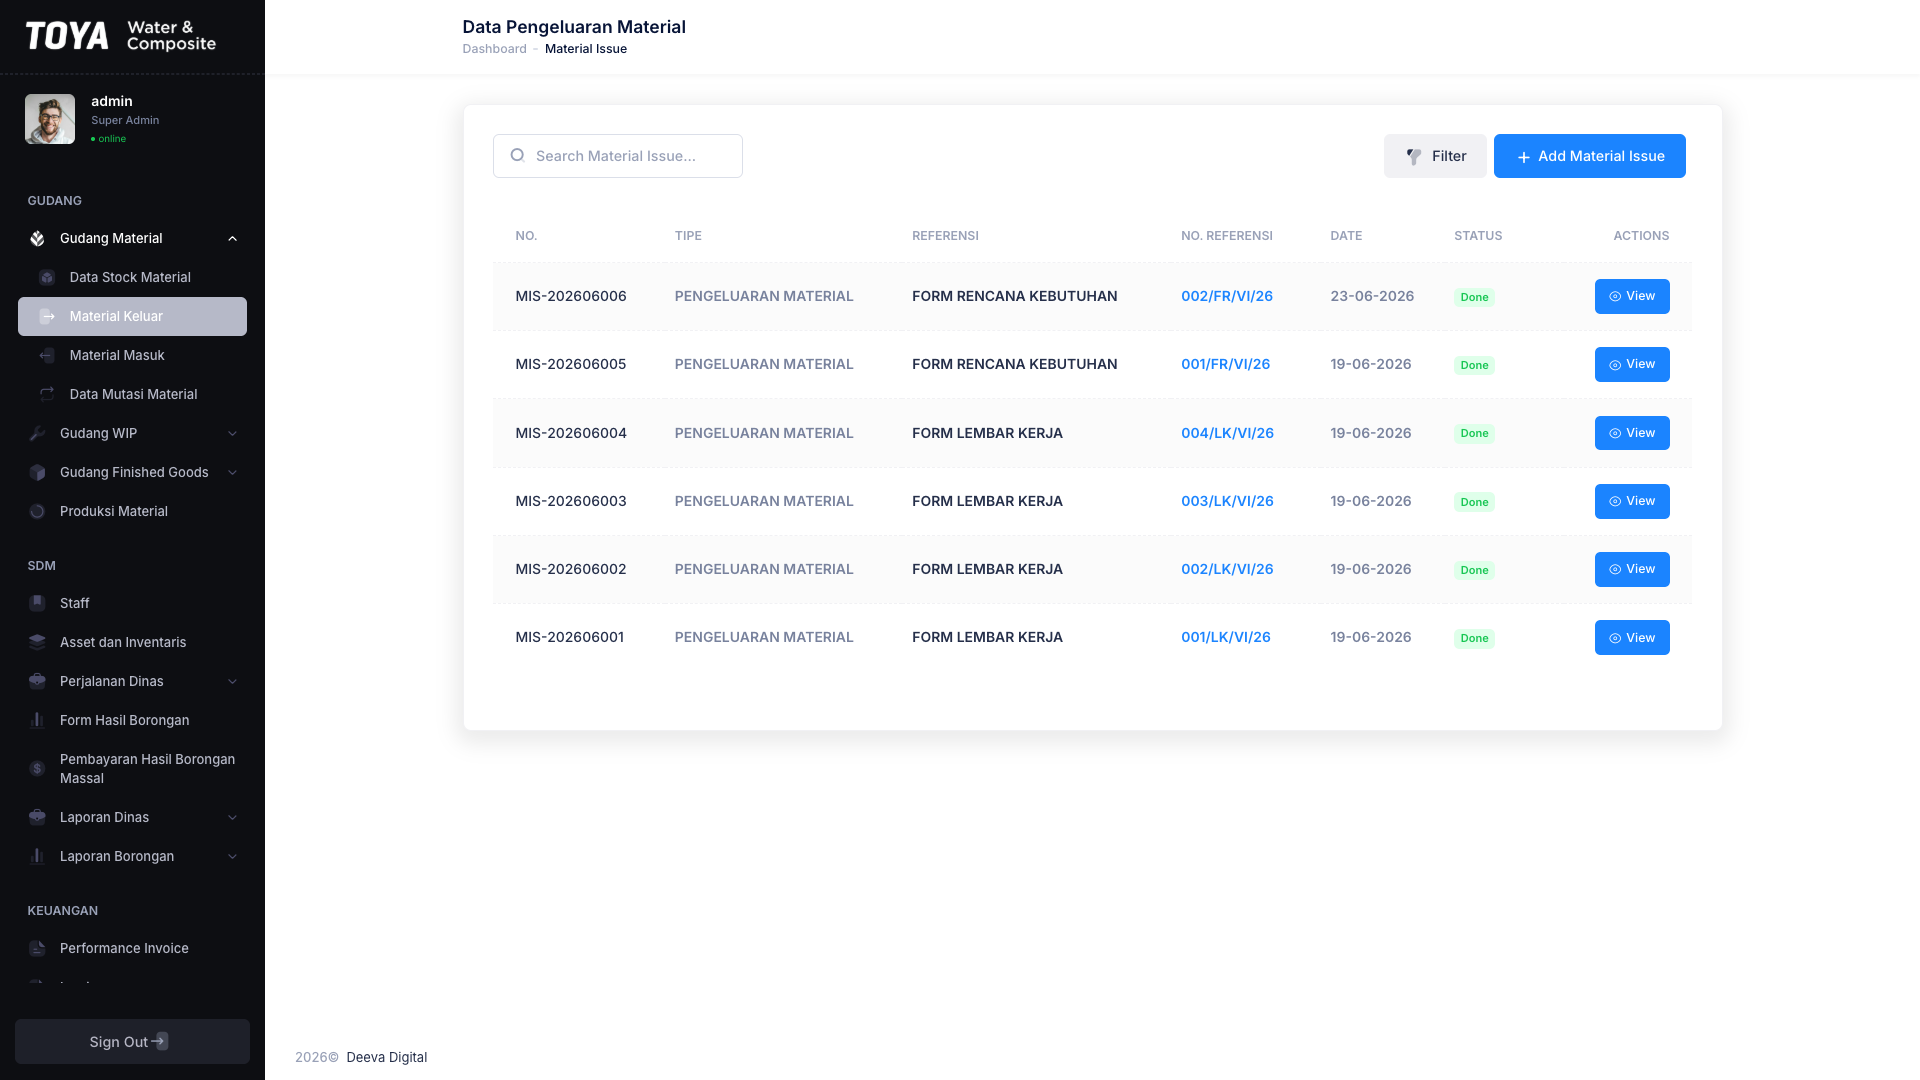Open Material Masuk menu item
The width and height of the screenshot is (1920, 1080).
coord(132,356)
